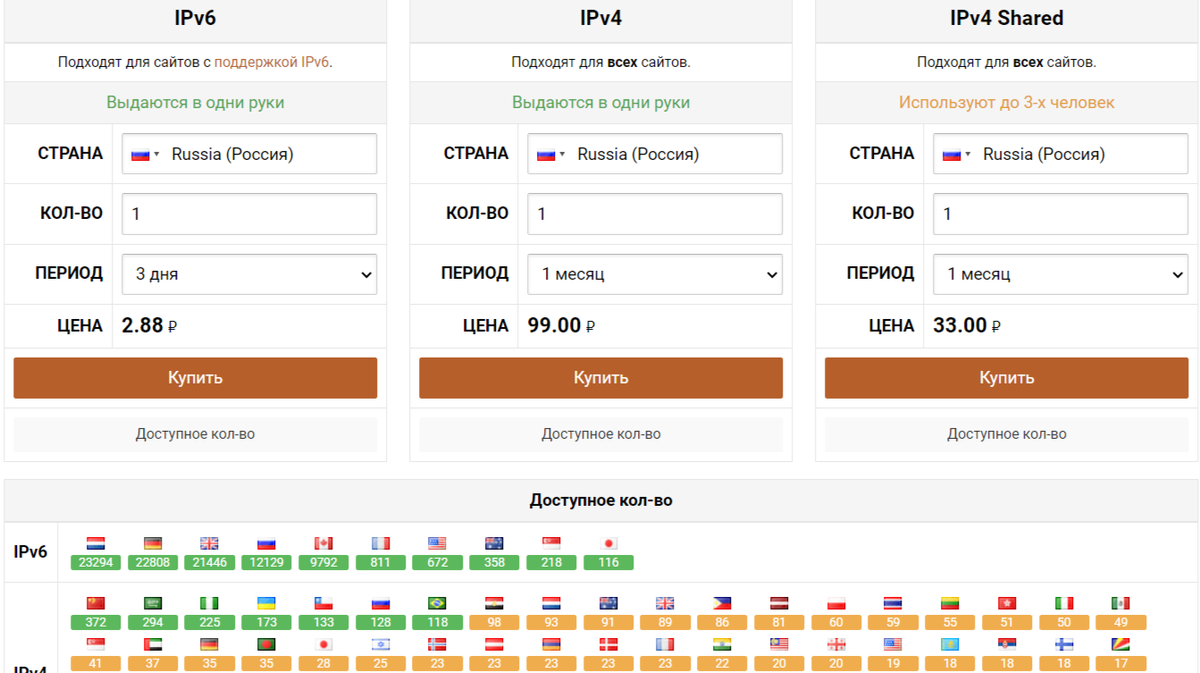Click Доступное кол-во button in IPv4 Shared card
The height and width of the screenshot is (673, 1200).
pyautogui.click(x=1007, y=434)
